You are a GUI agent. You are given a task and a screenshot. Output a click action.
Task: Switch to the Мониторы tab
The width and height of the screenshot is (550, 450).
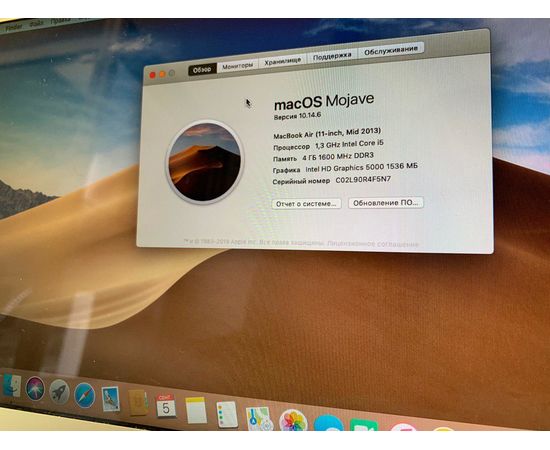pyautogui.click(x=237, y=66)
